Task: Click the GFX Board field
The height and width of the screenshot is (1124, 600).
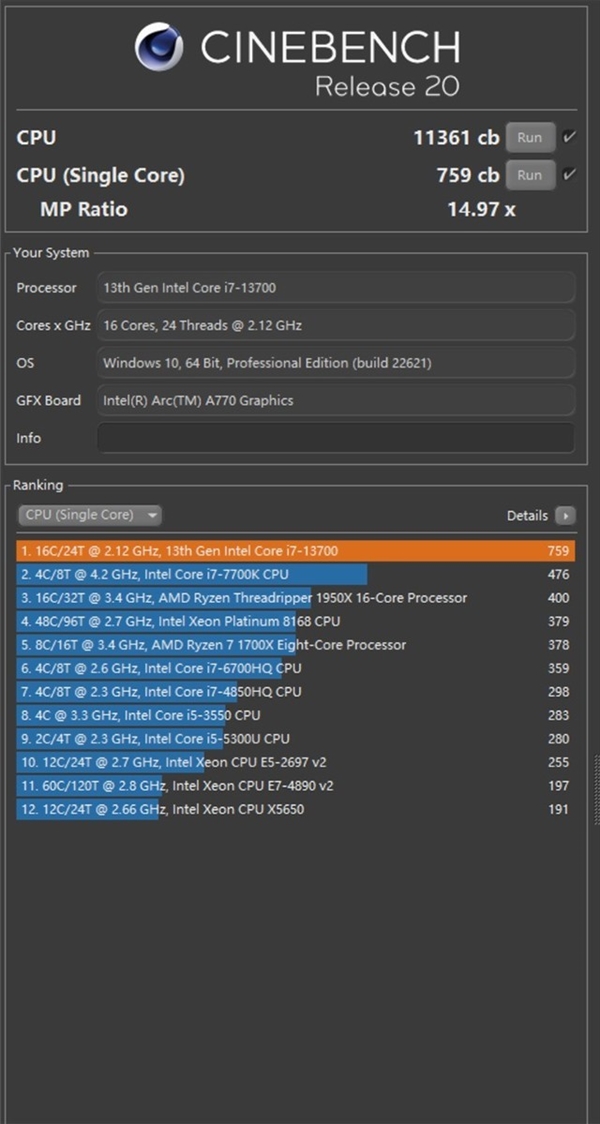Action: pyautogui.click(x=335, y=400)
